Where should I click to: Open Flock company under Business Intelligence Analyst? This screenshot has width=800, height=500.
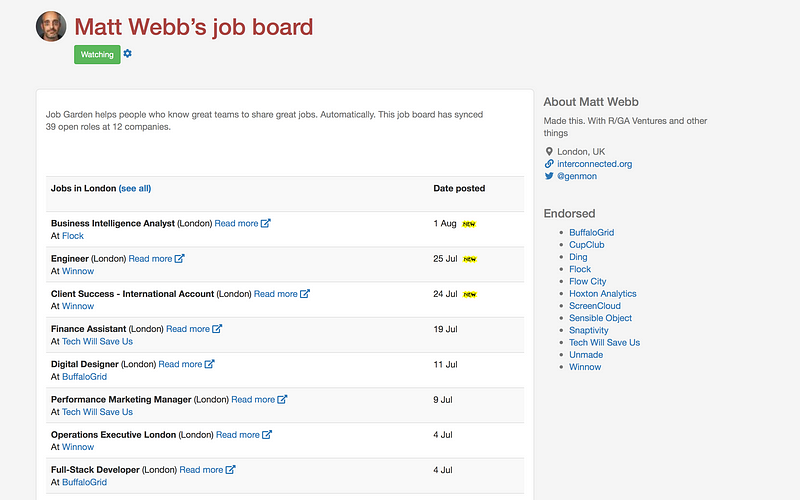click(73, 236)
